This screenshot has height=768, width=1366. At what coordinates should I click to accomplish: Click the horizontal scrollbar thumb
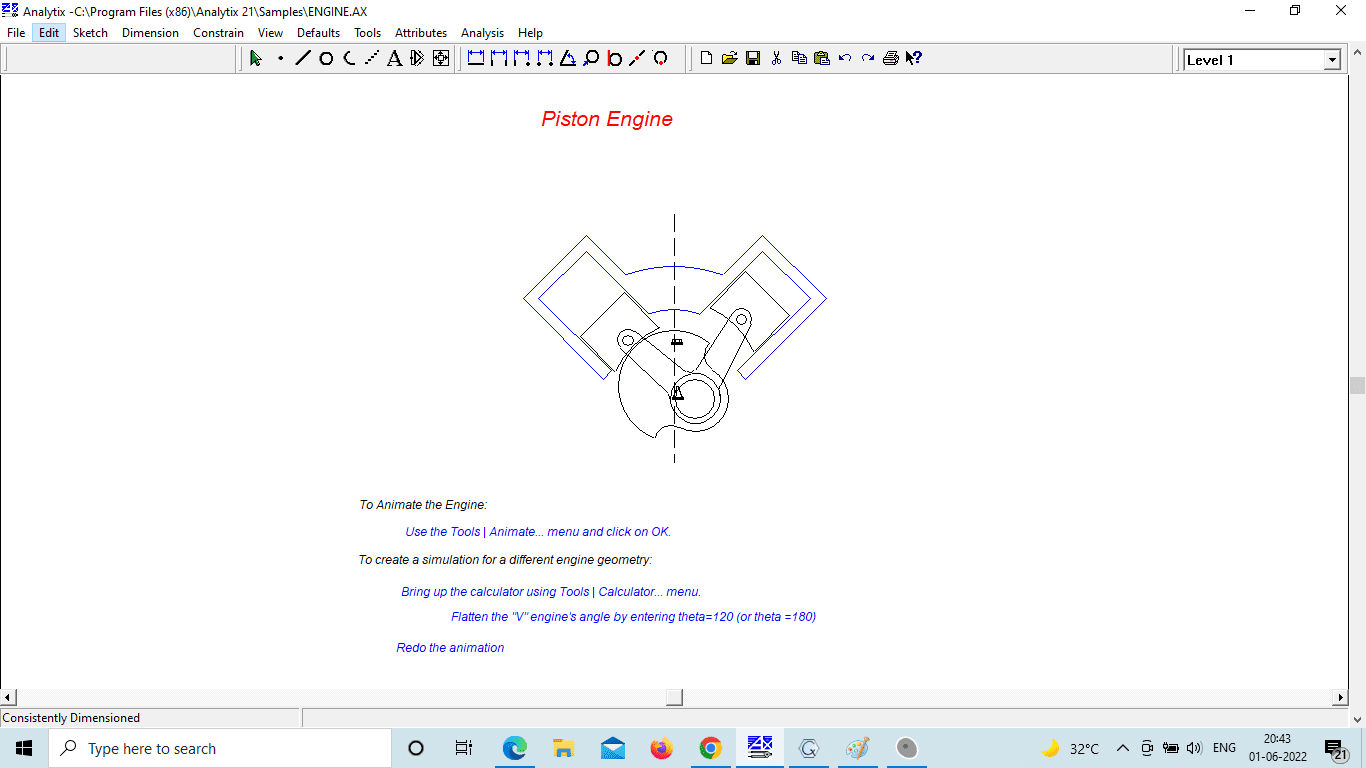pos(675,698)
